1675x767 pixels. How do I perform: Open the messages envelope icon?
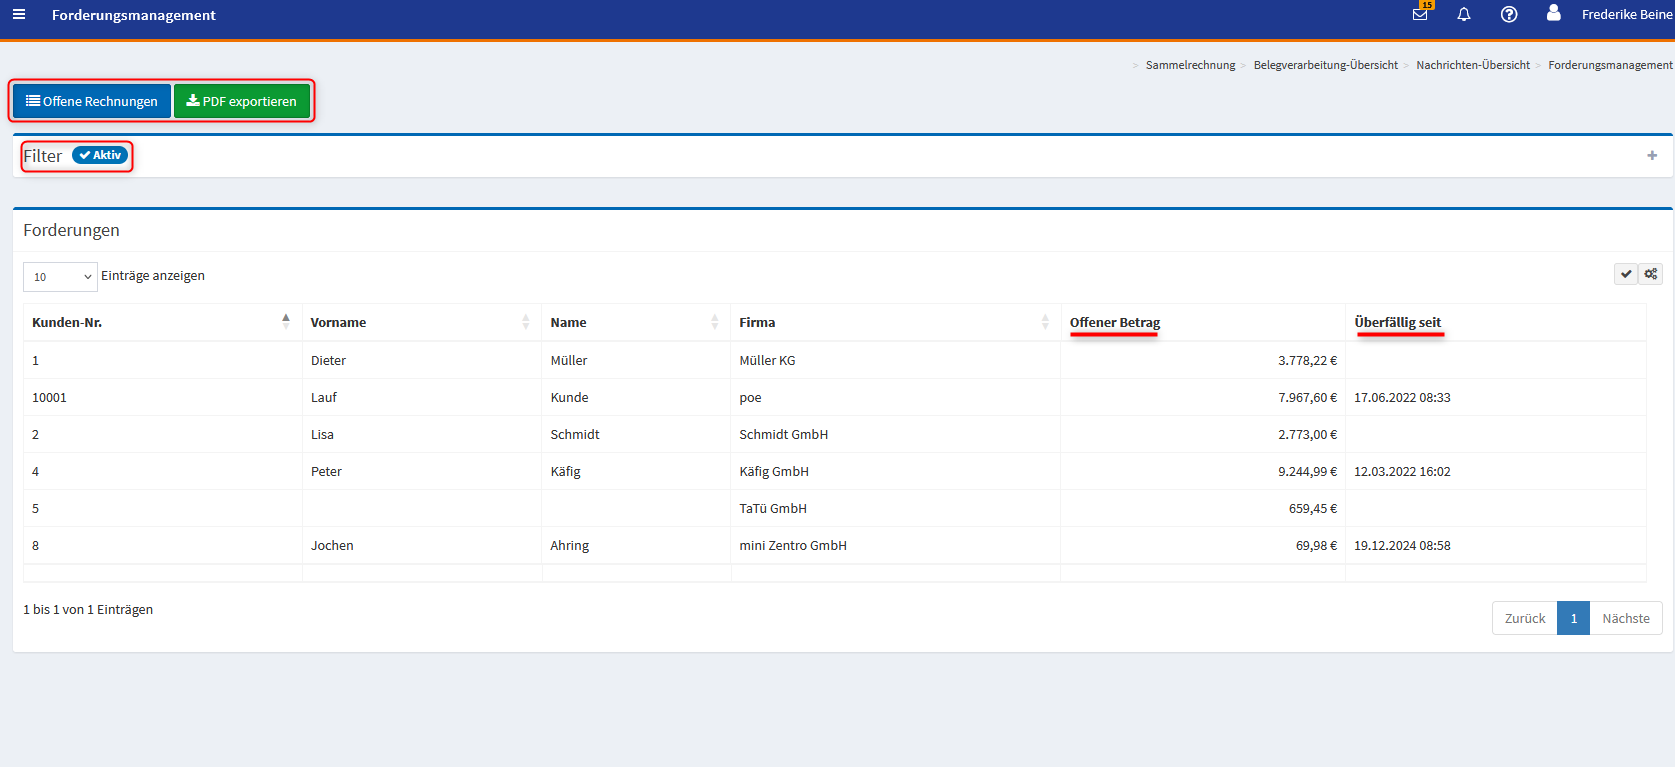(1420, 15)
